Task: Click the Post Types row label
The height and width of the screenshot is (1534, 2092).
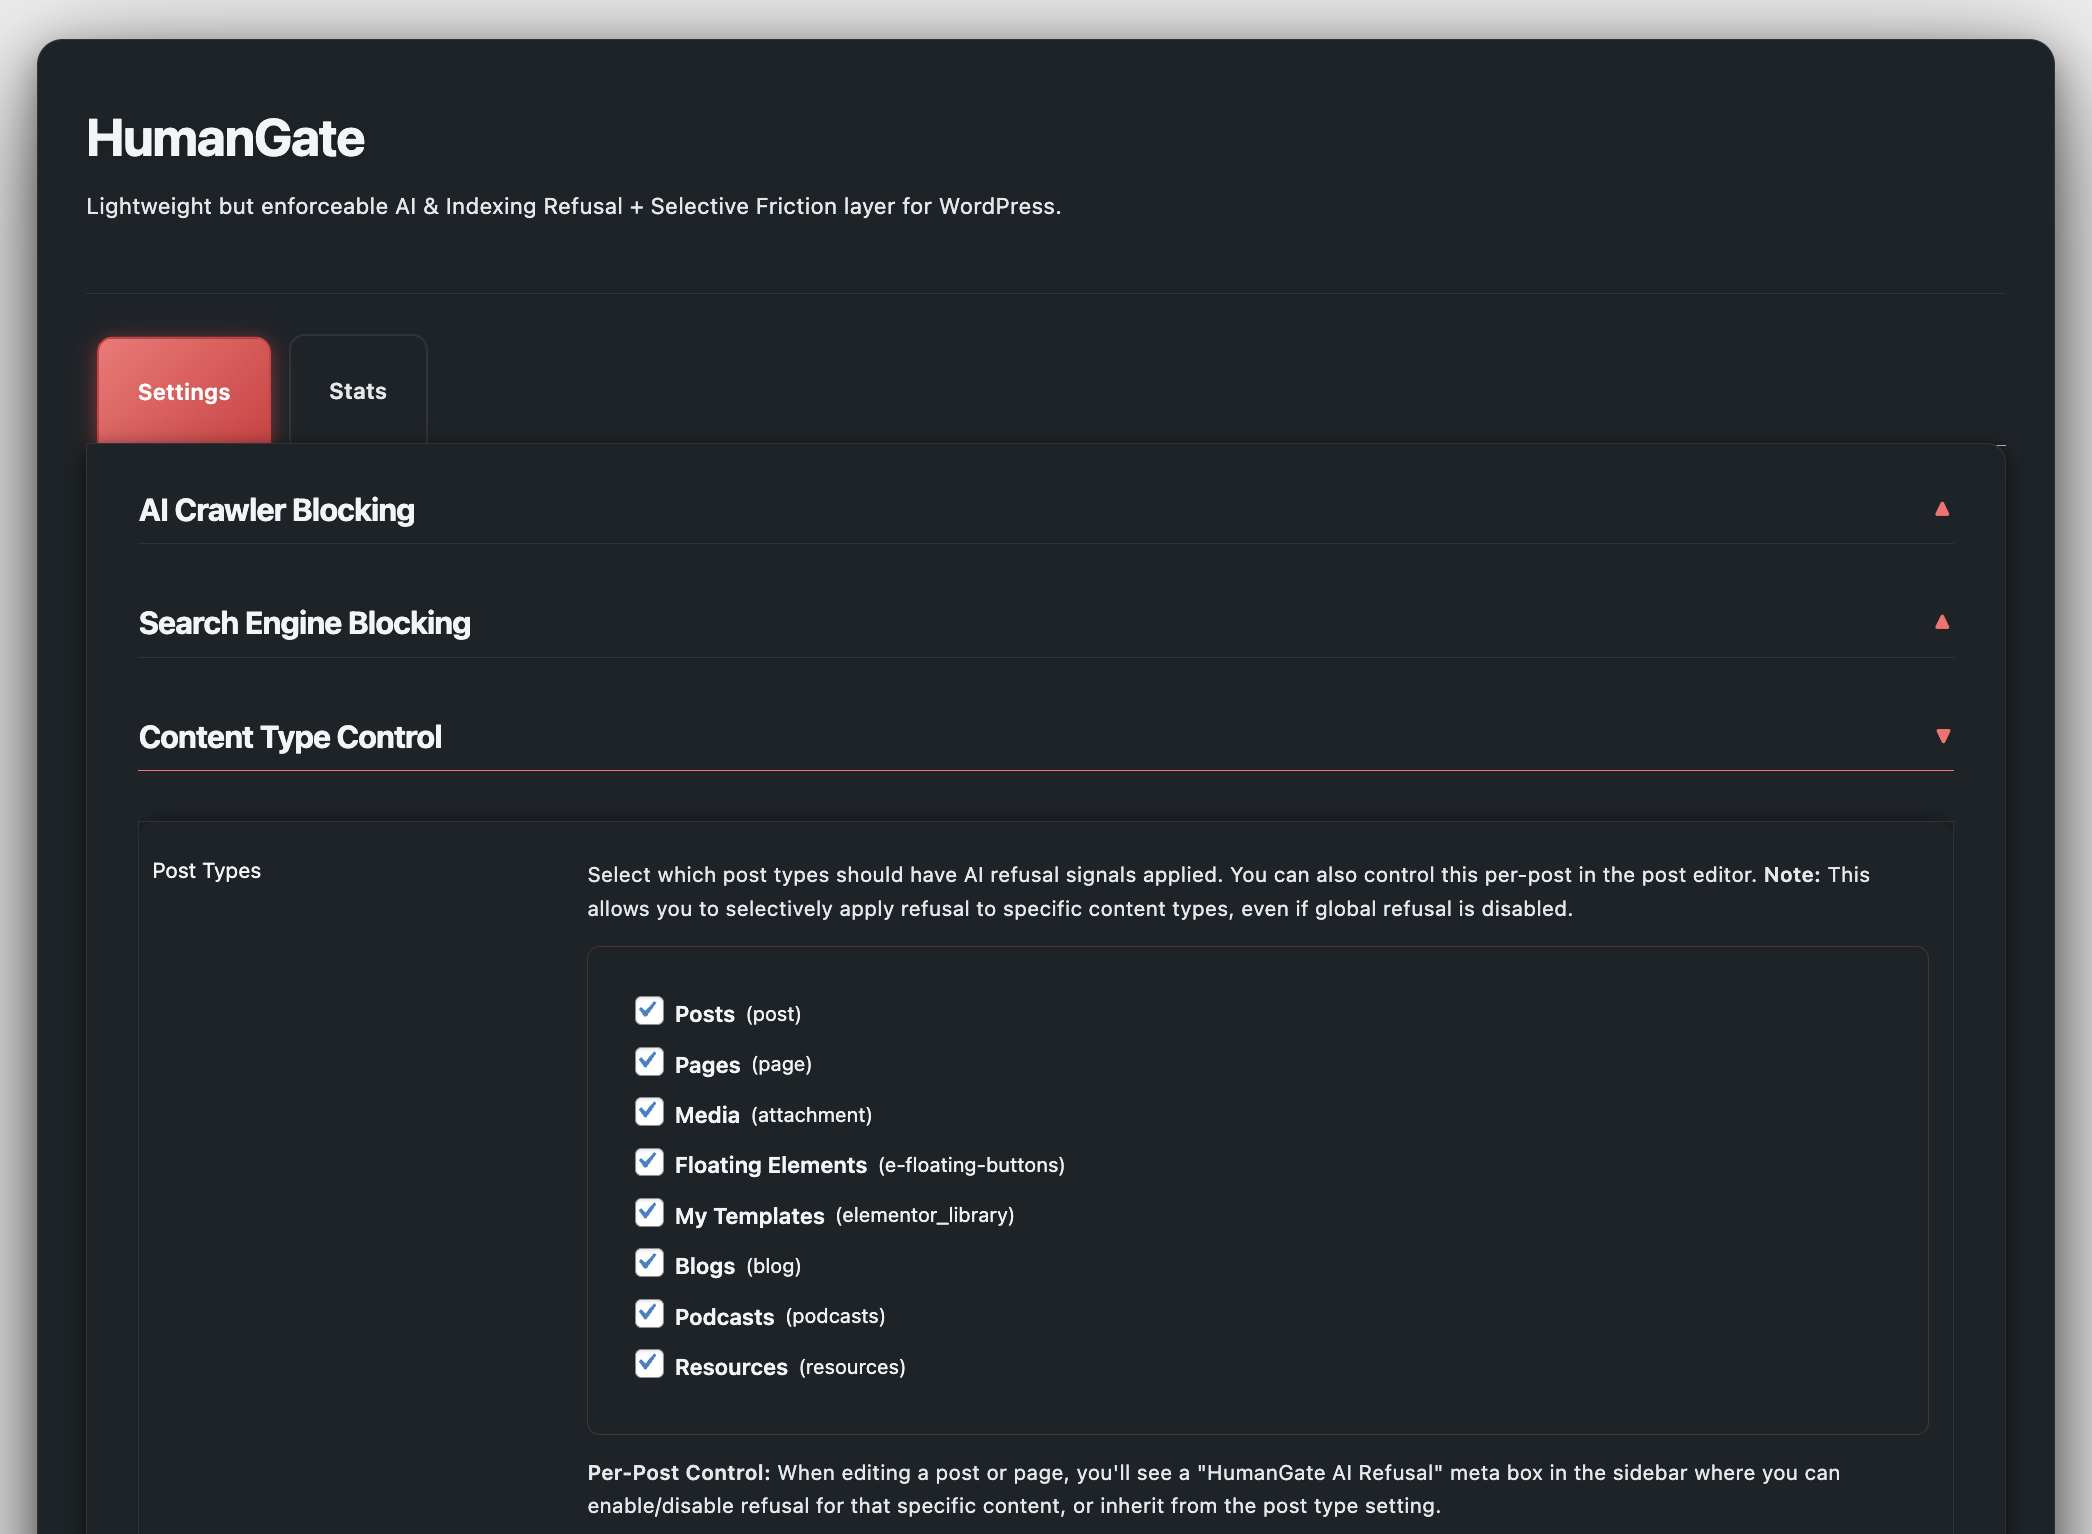Action: click(x=207, y=870)
